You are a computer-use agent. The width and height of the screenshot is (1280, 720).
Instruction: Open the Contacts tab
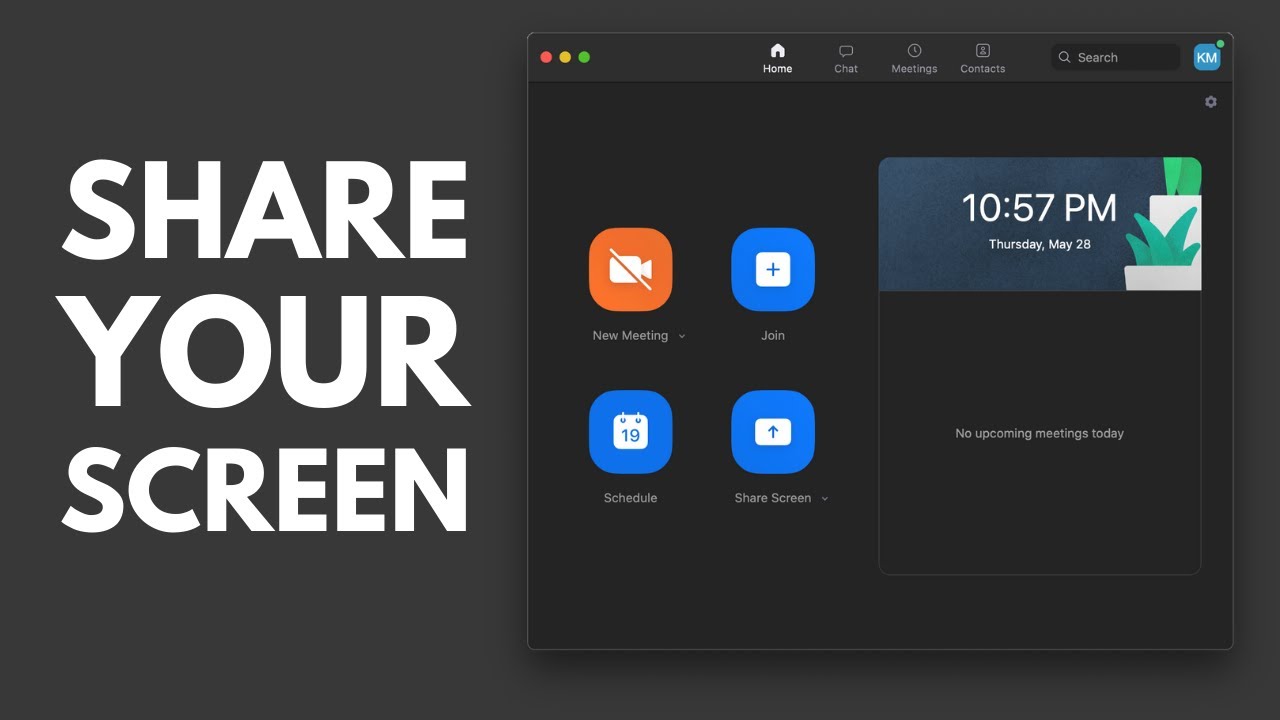tap(983, 59)
